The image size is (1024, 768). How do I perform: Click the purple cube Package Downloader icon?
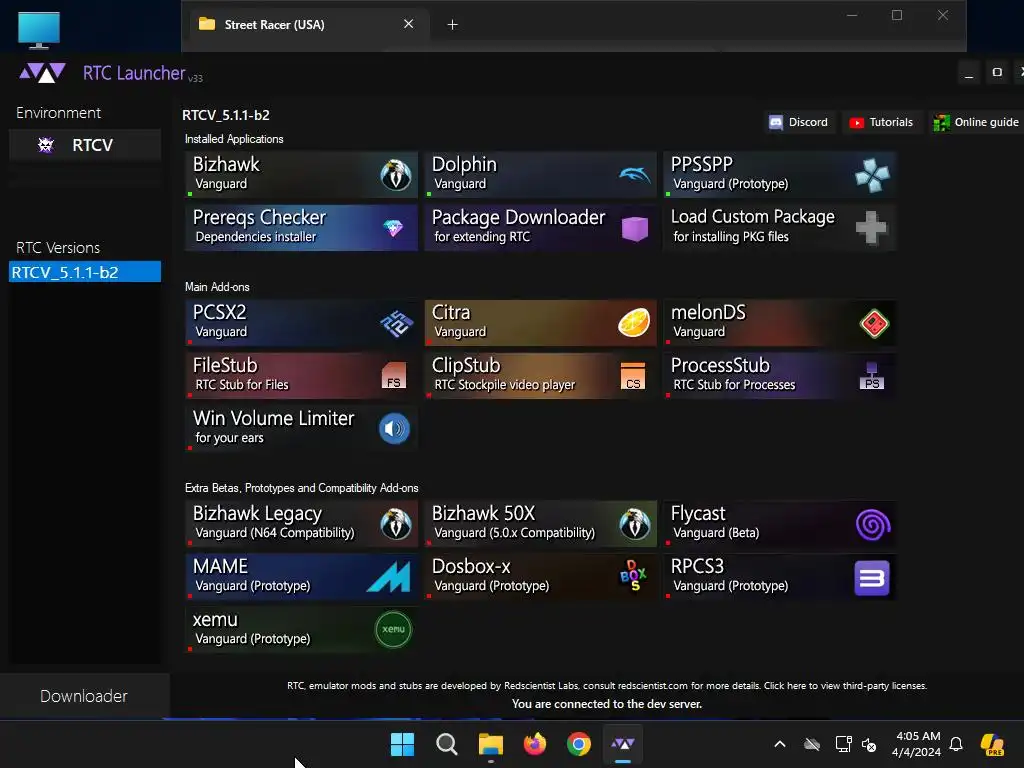click(635, 229)
